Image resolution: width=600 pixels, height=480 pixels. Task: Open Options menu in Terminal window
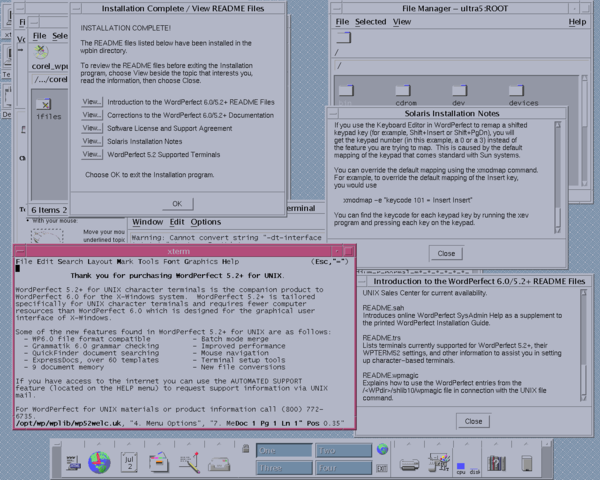206,222
